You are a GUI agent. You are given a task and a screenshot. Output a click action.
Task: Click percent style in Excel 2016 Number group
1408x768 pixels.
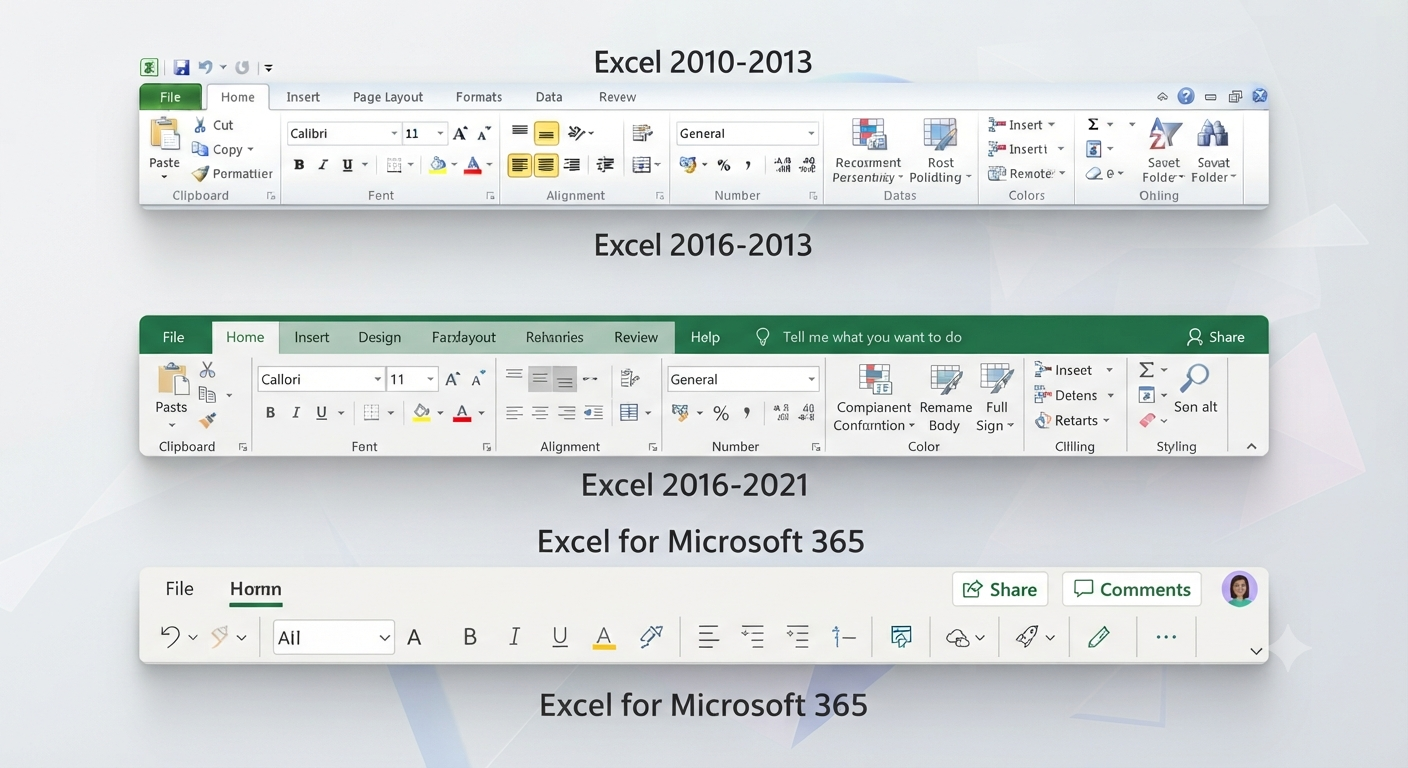click(x=721, y=412)
